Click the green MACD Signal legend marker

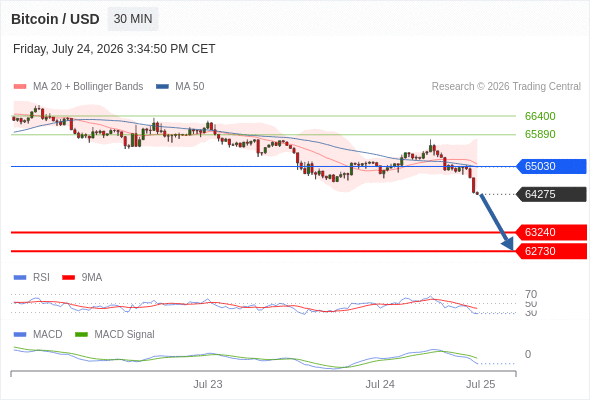(81, 335)
